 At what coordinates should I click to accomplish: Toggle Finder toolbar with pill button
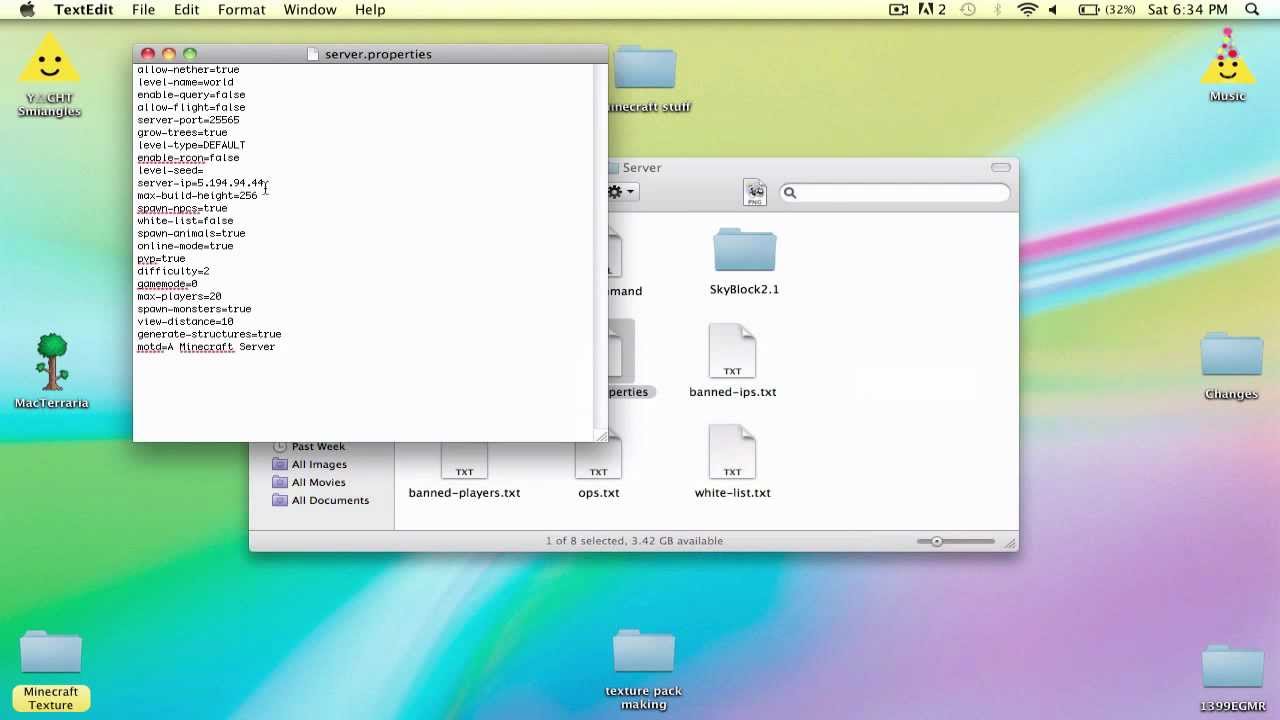pos(1001,168)
